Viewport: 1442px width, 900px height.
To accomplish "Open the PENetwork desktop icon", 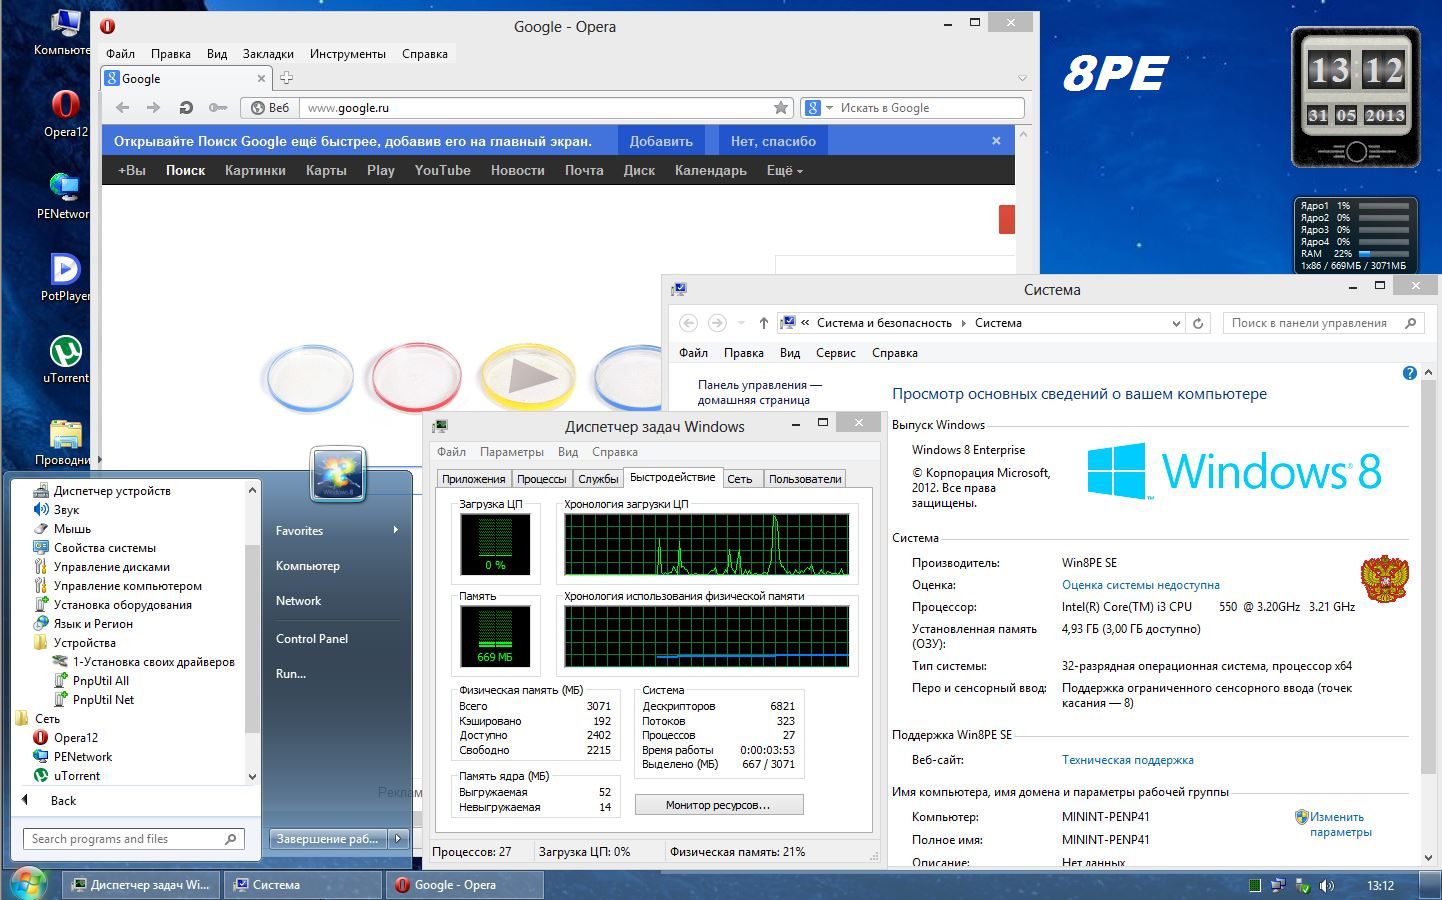I will coord(63,195).
